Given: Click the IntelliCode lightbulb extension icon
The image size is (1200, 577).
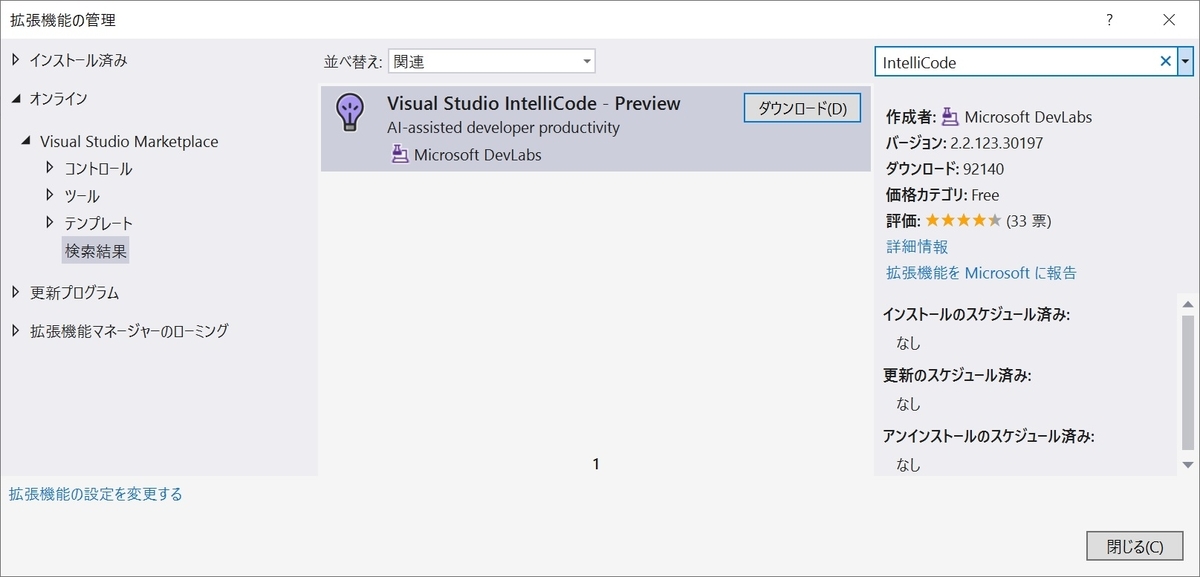Looking at the screenshot, I should click(350, 113).
